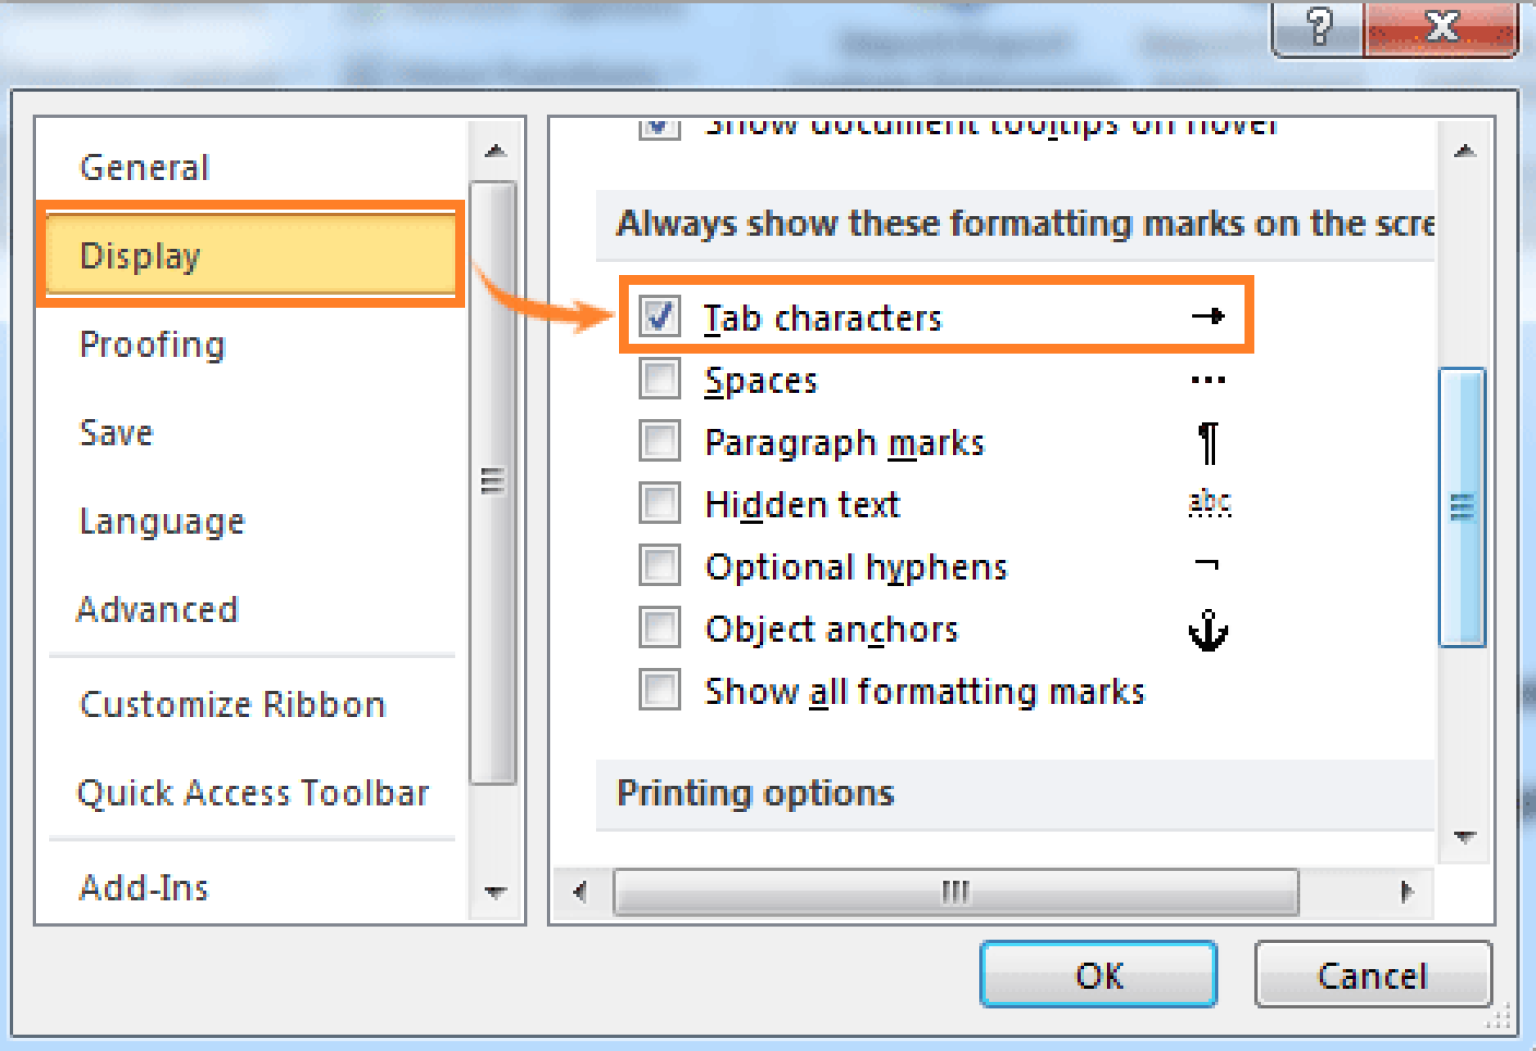Check the Paragraph marks option
This screenshot has height=1051, width=1536.
659,441
